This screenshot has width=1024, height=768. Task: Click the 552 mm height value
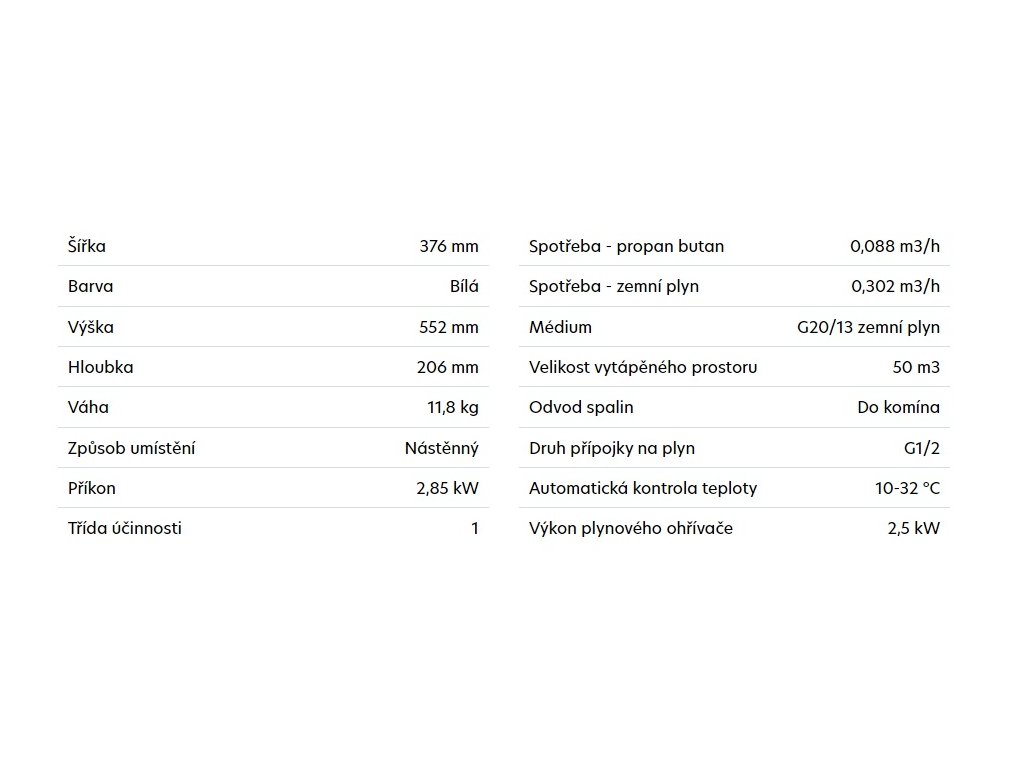click(x=449, y=327)
